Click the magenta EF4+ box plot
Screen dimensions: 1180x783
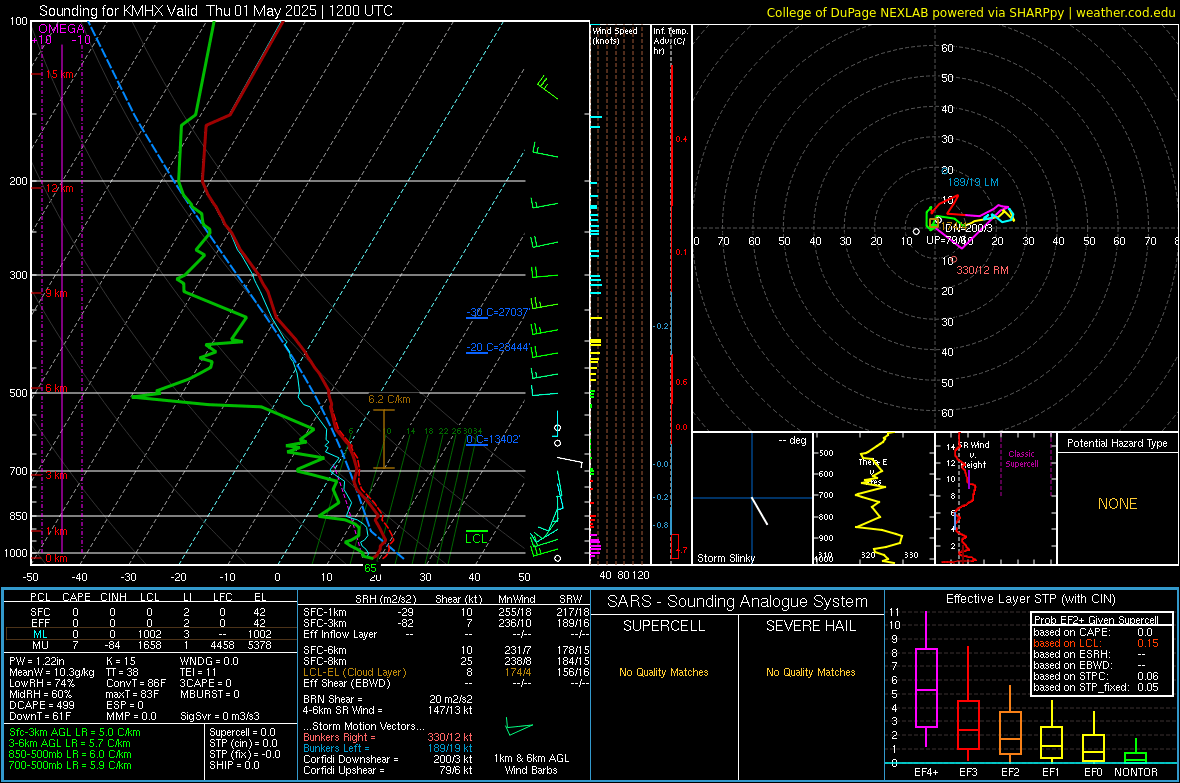[926, 678]
